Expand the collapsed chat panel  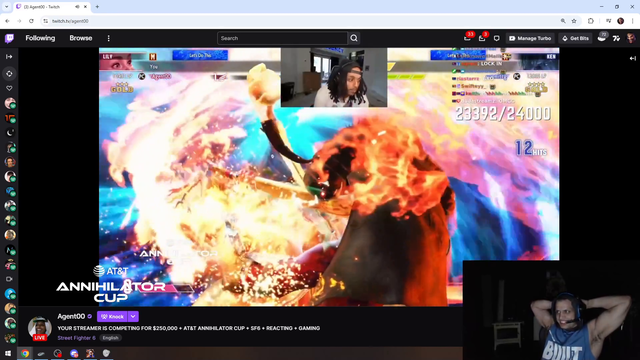click(632, 58)
